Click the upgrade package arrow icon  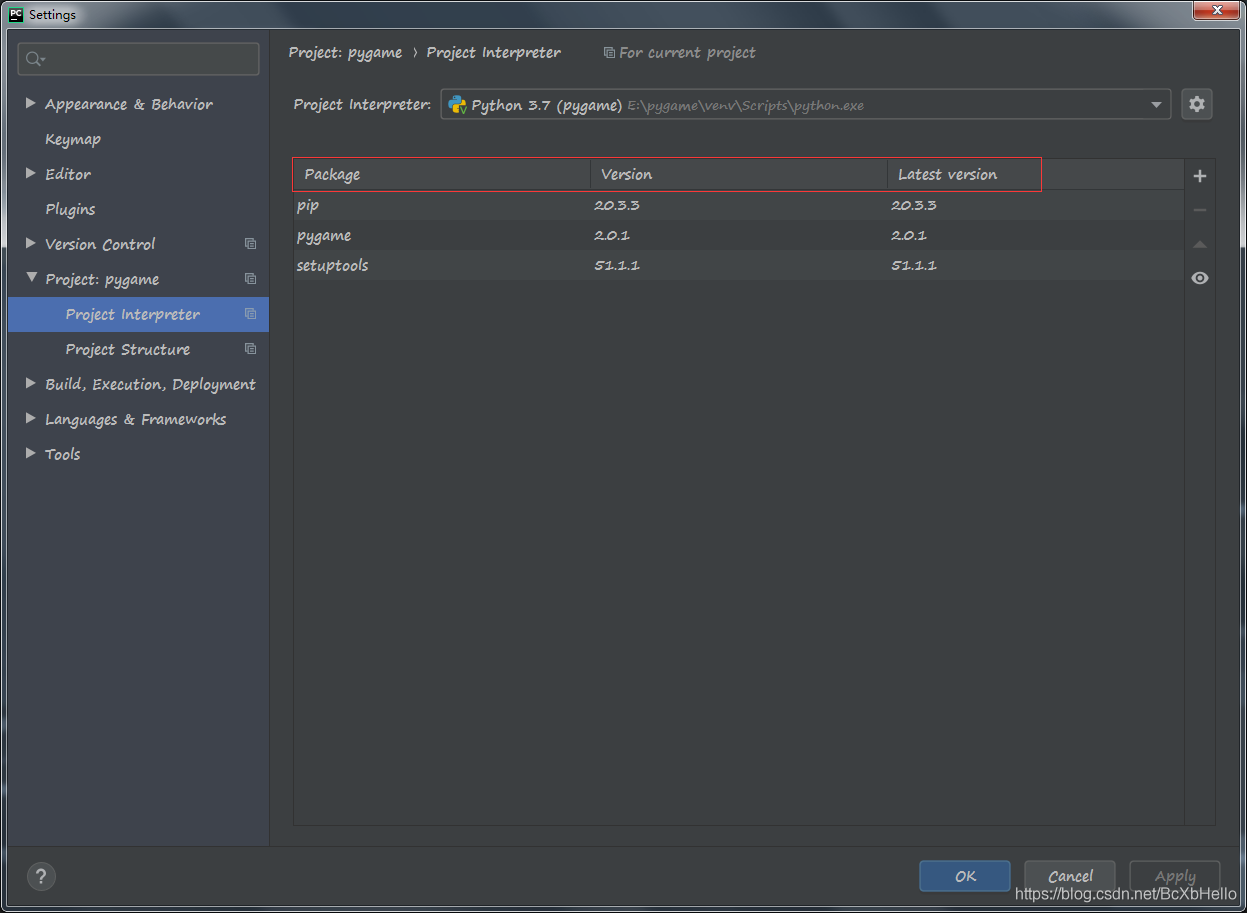pyautogui.click(x=1200, y=244)
